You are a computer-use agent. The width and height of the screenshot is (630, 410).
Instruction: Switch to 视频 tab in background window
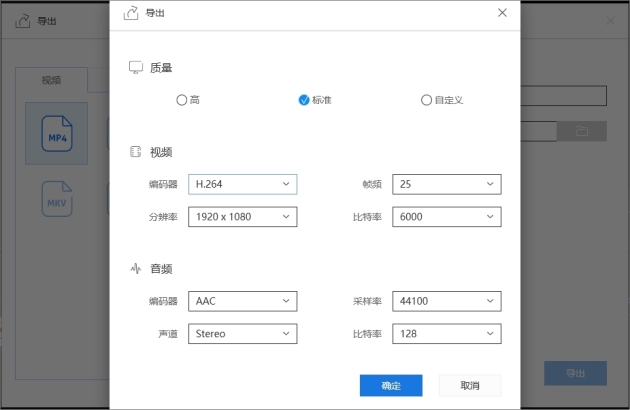[51, 80]
